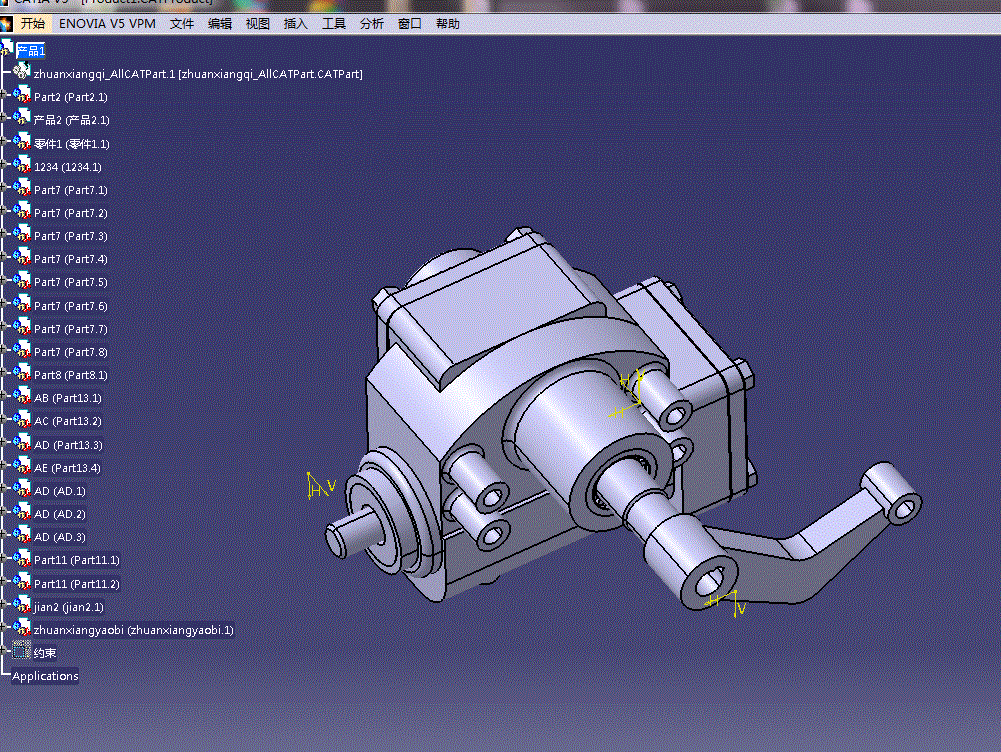Select the AC (Part13.2) label
Screen dimensions: 1001x752
click(x=68, y=421)
